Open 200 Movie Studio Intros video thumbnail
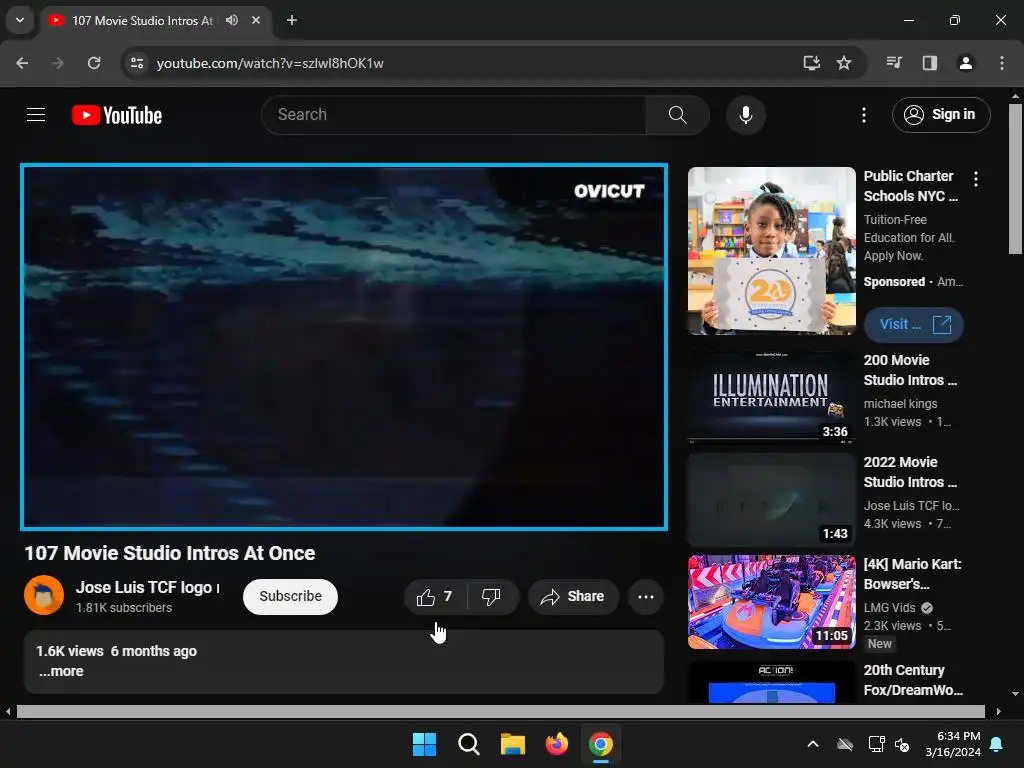This screenshot has width=1024, height=768. pos(771,398)
